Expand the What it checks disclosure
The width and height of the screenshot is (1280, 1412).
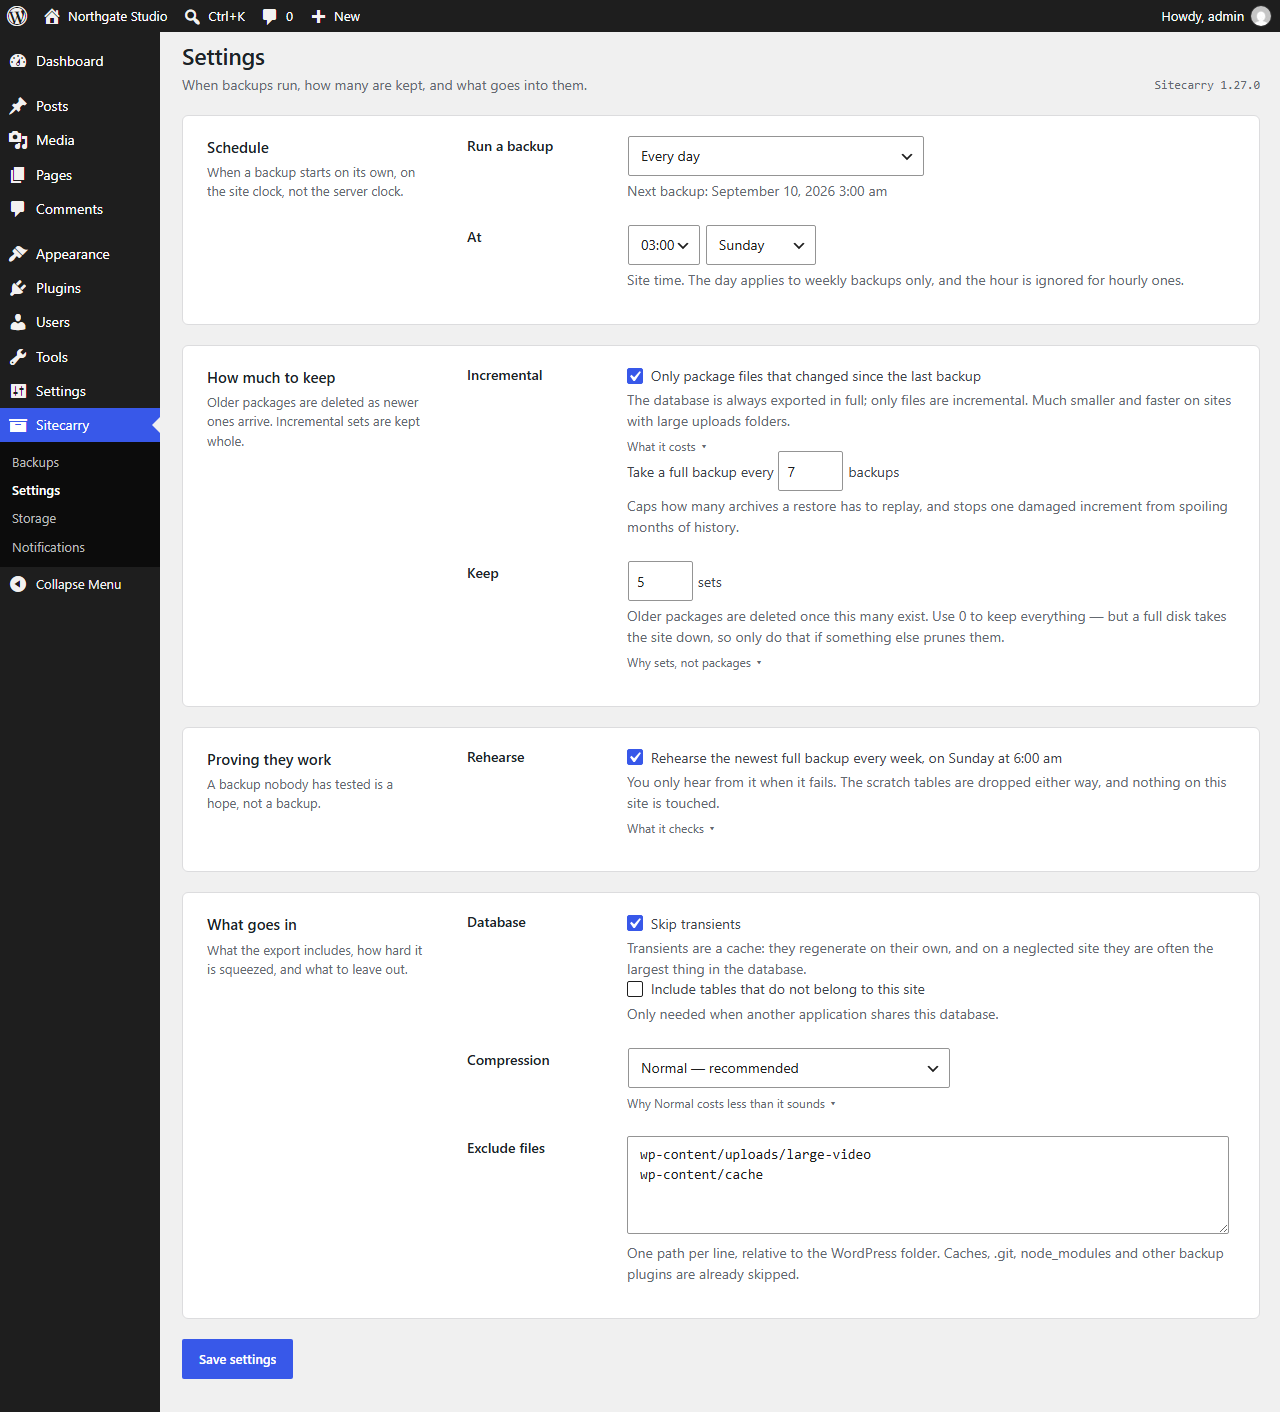pyautogui.click(x=671, y=829)
